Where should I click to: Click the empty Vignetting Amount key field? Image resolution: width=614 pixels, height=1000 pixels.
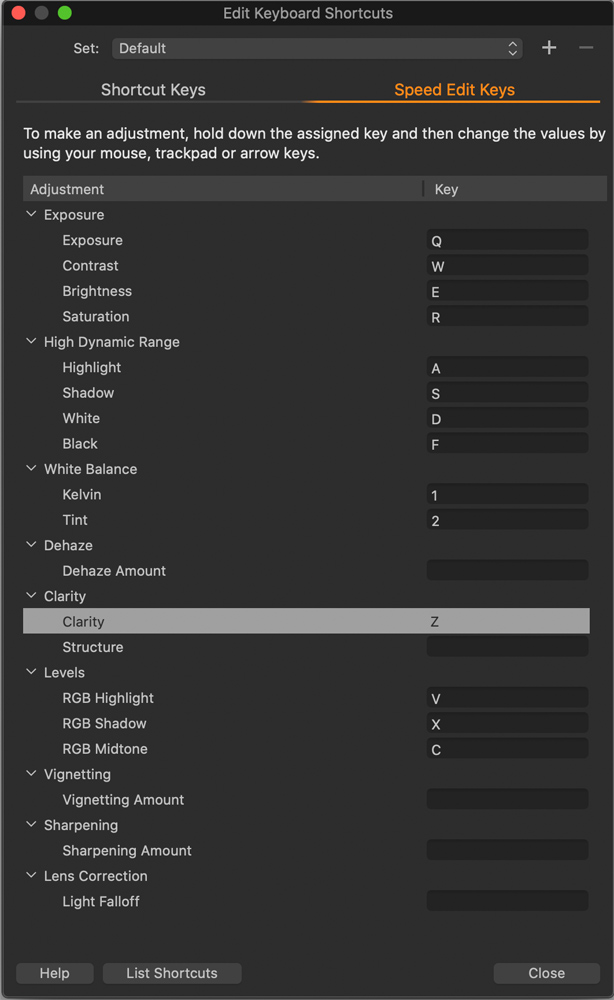[507, 800]
